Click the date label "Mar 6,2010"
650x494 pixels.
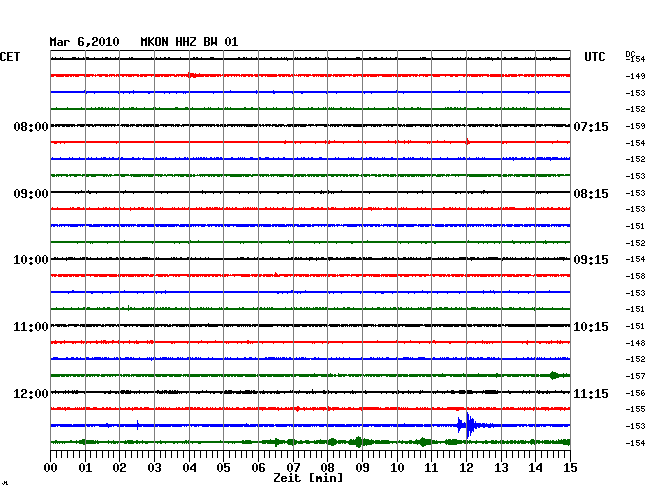click(x=84, y=42)
